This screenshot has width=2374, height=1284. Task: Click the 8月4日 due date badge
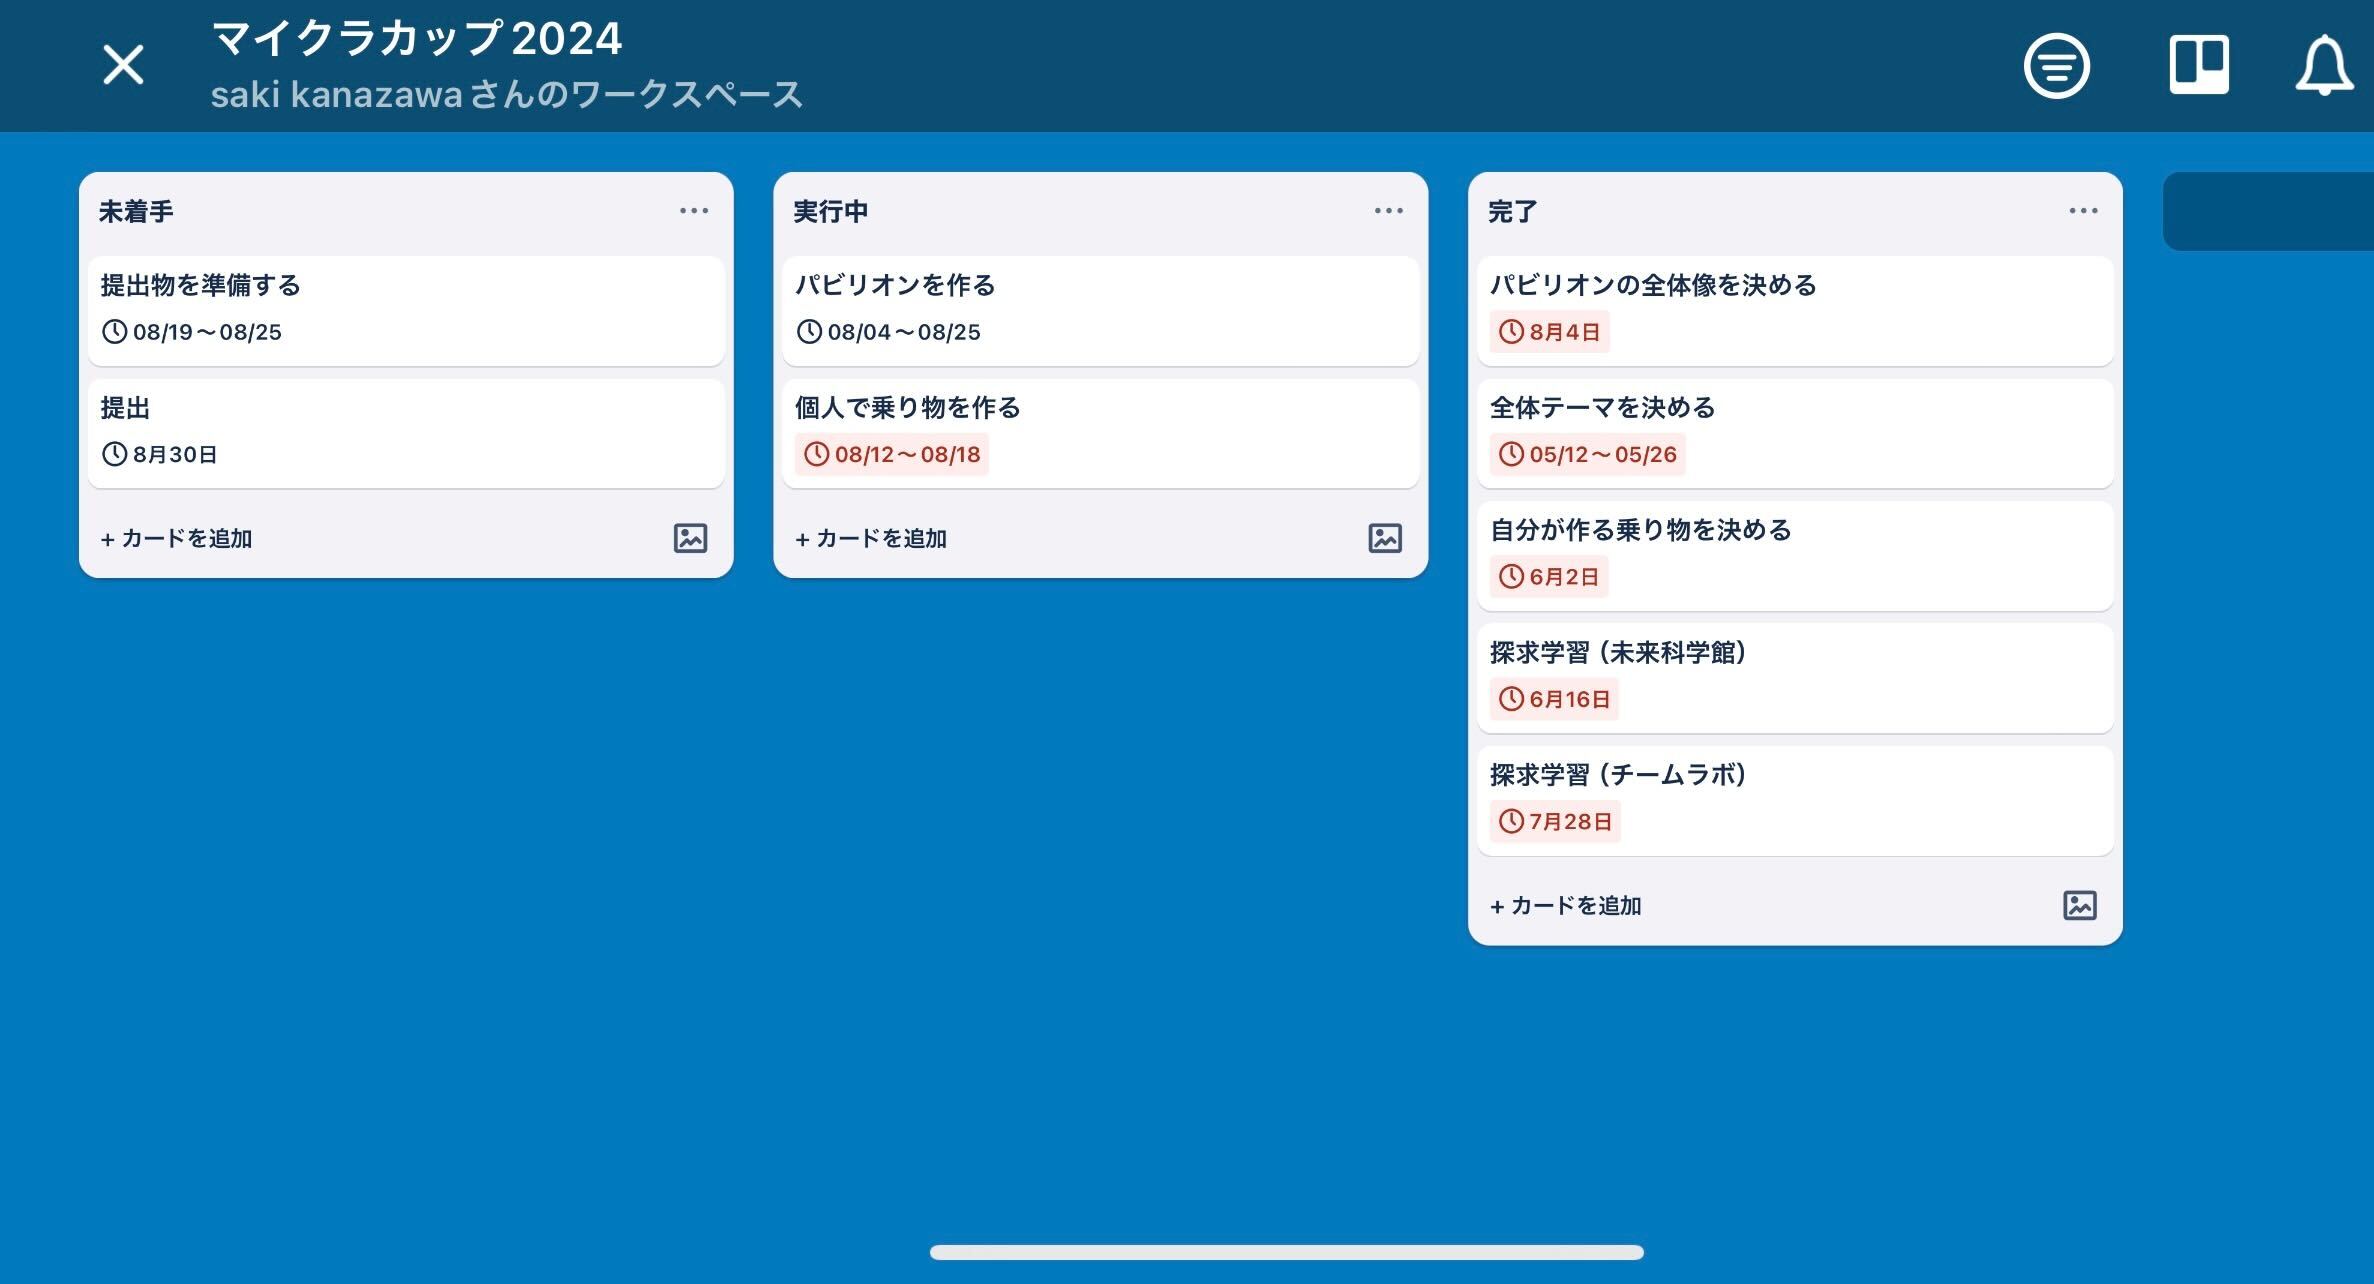pyautogui.click(x=1549, y=332)
